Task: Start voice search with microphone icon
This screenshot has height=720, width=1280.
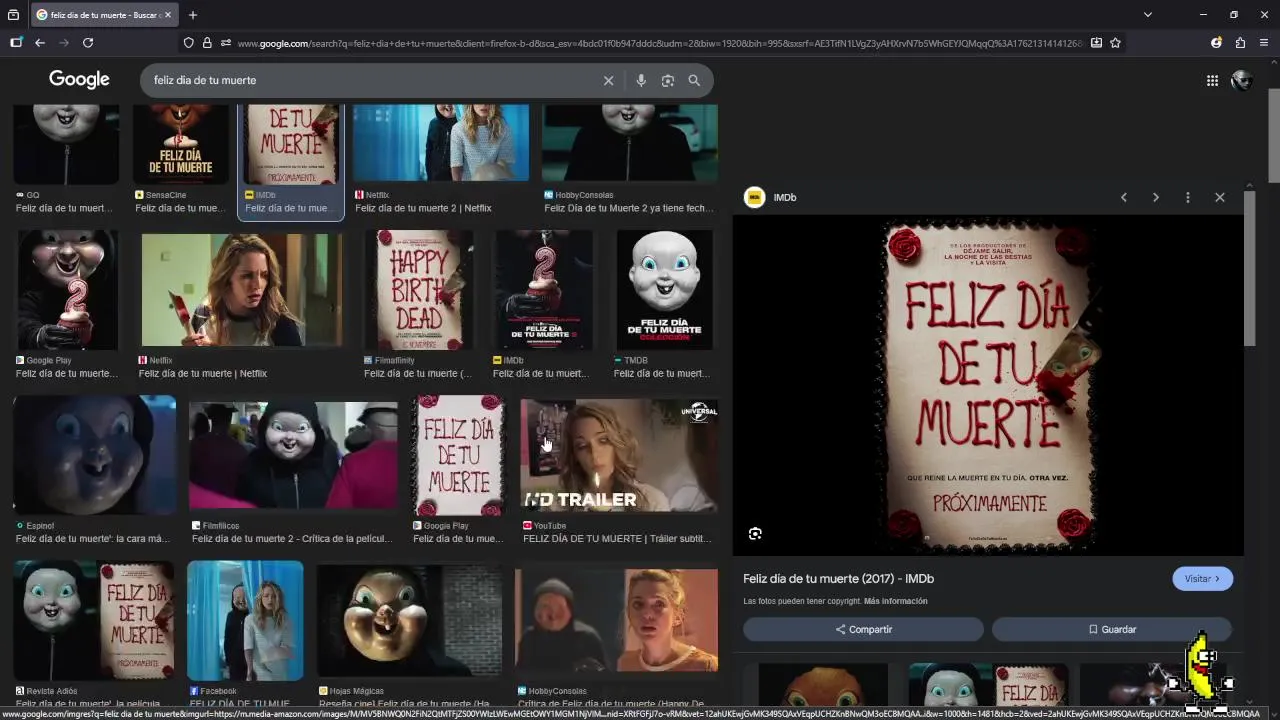Action: tap(641, 81)
